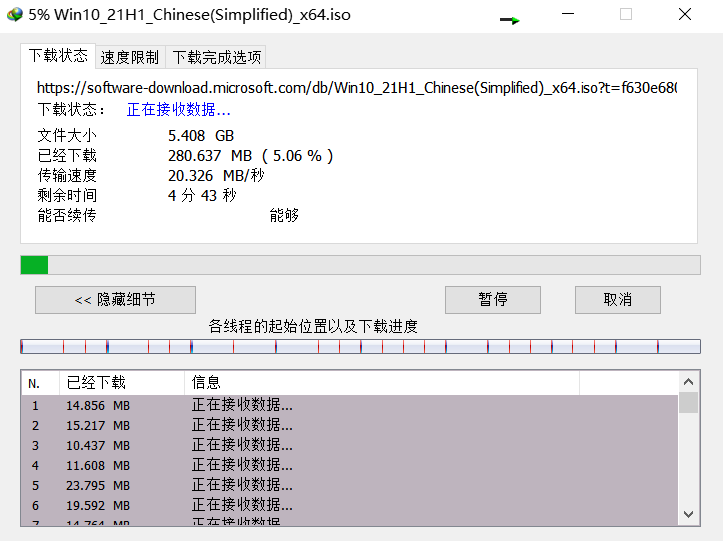Select thread row 6 with 19.592 MB

point(350,505)
